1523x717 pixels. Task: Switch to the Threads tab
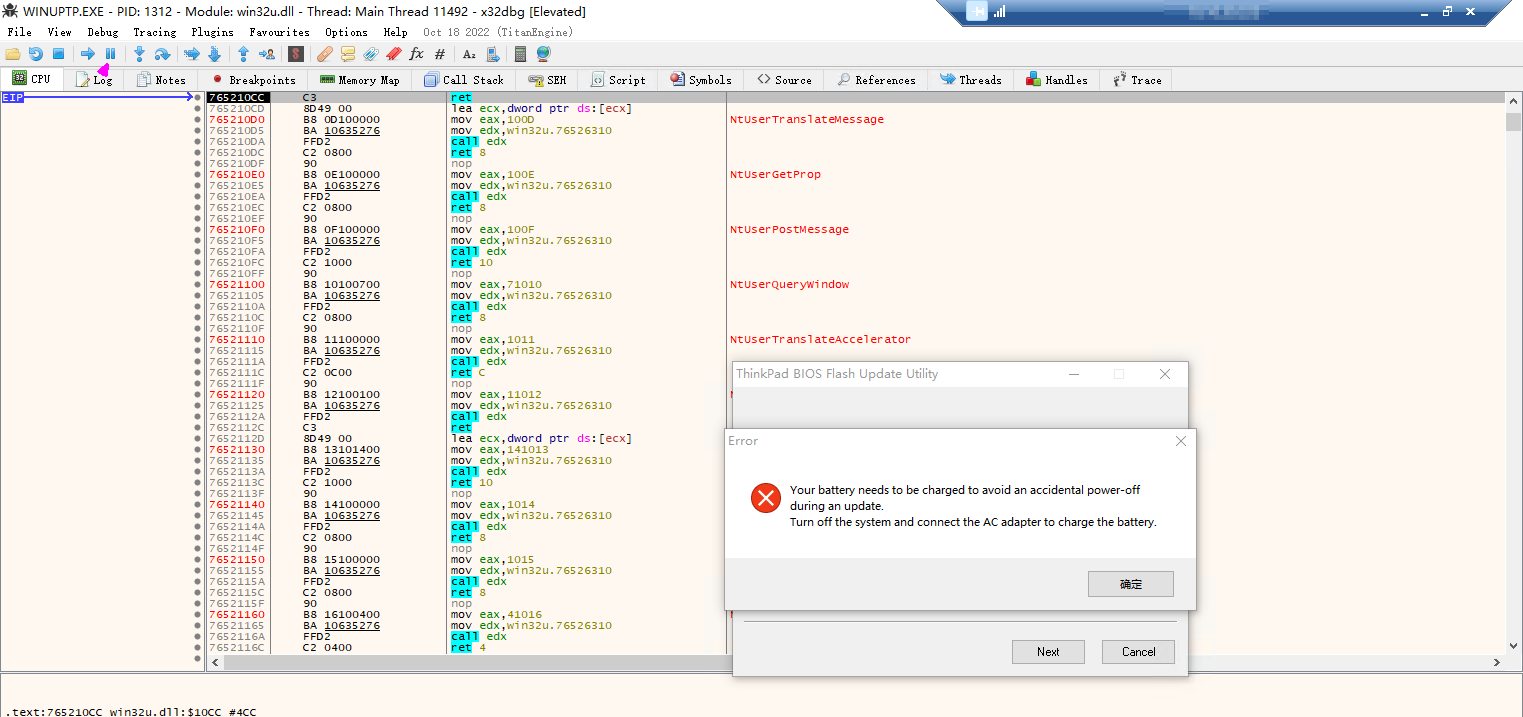coord(971,80)
